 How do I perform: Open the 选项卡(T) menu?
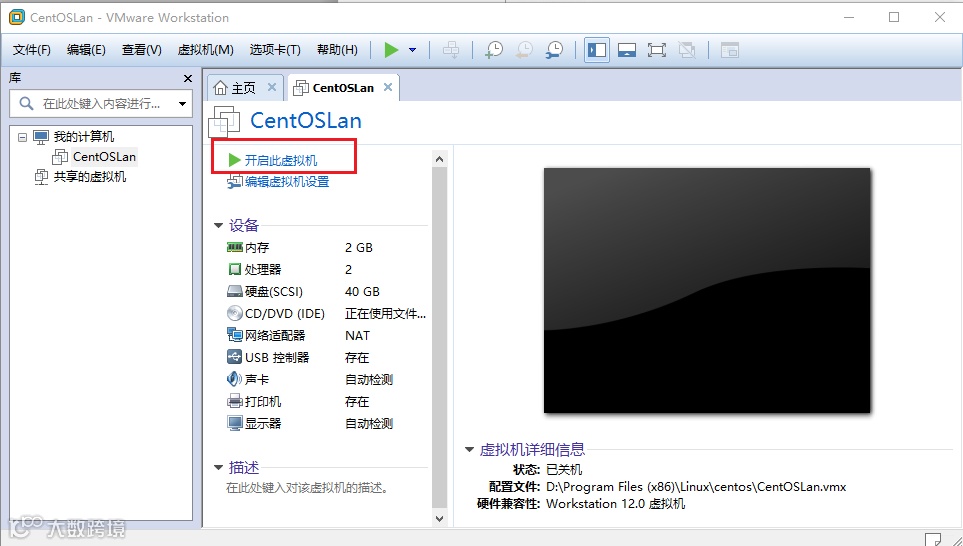click(x=275, y=50)
